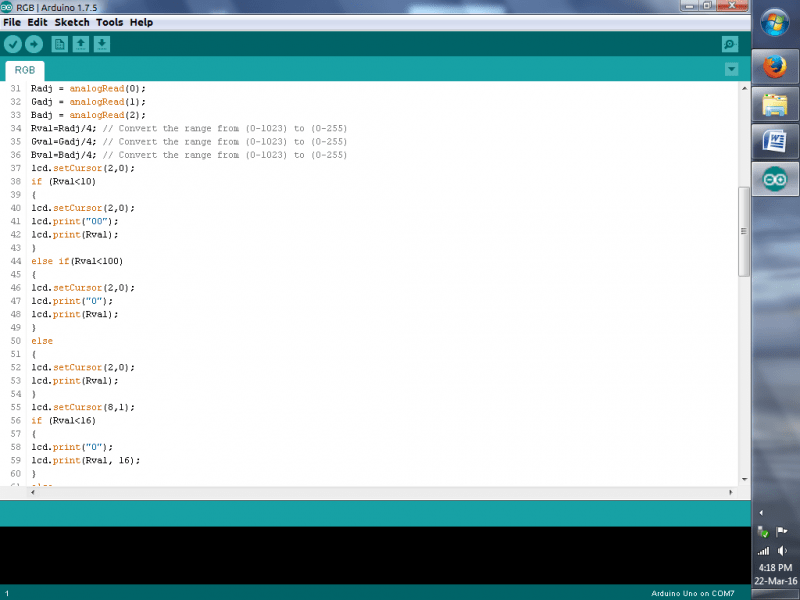The image size is (800, 600).
Task: Select the RGB sketch tab
Action: [x=24, y=70]
